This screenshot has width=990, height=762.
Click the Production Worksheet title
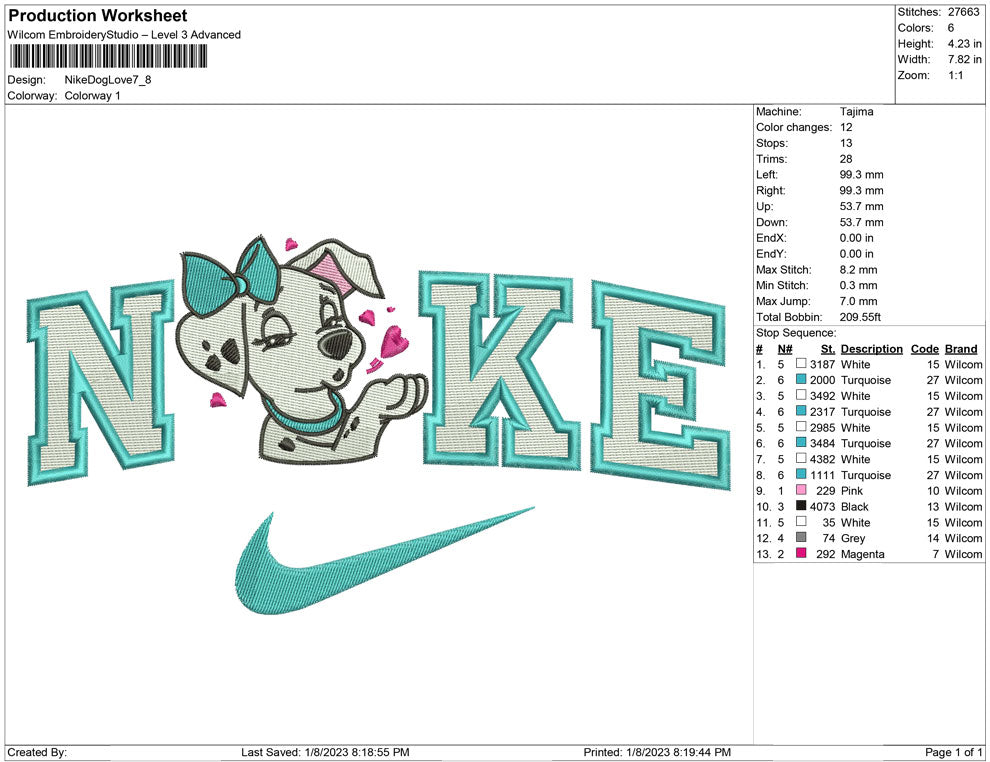click(x=98, y=16)
